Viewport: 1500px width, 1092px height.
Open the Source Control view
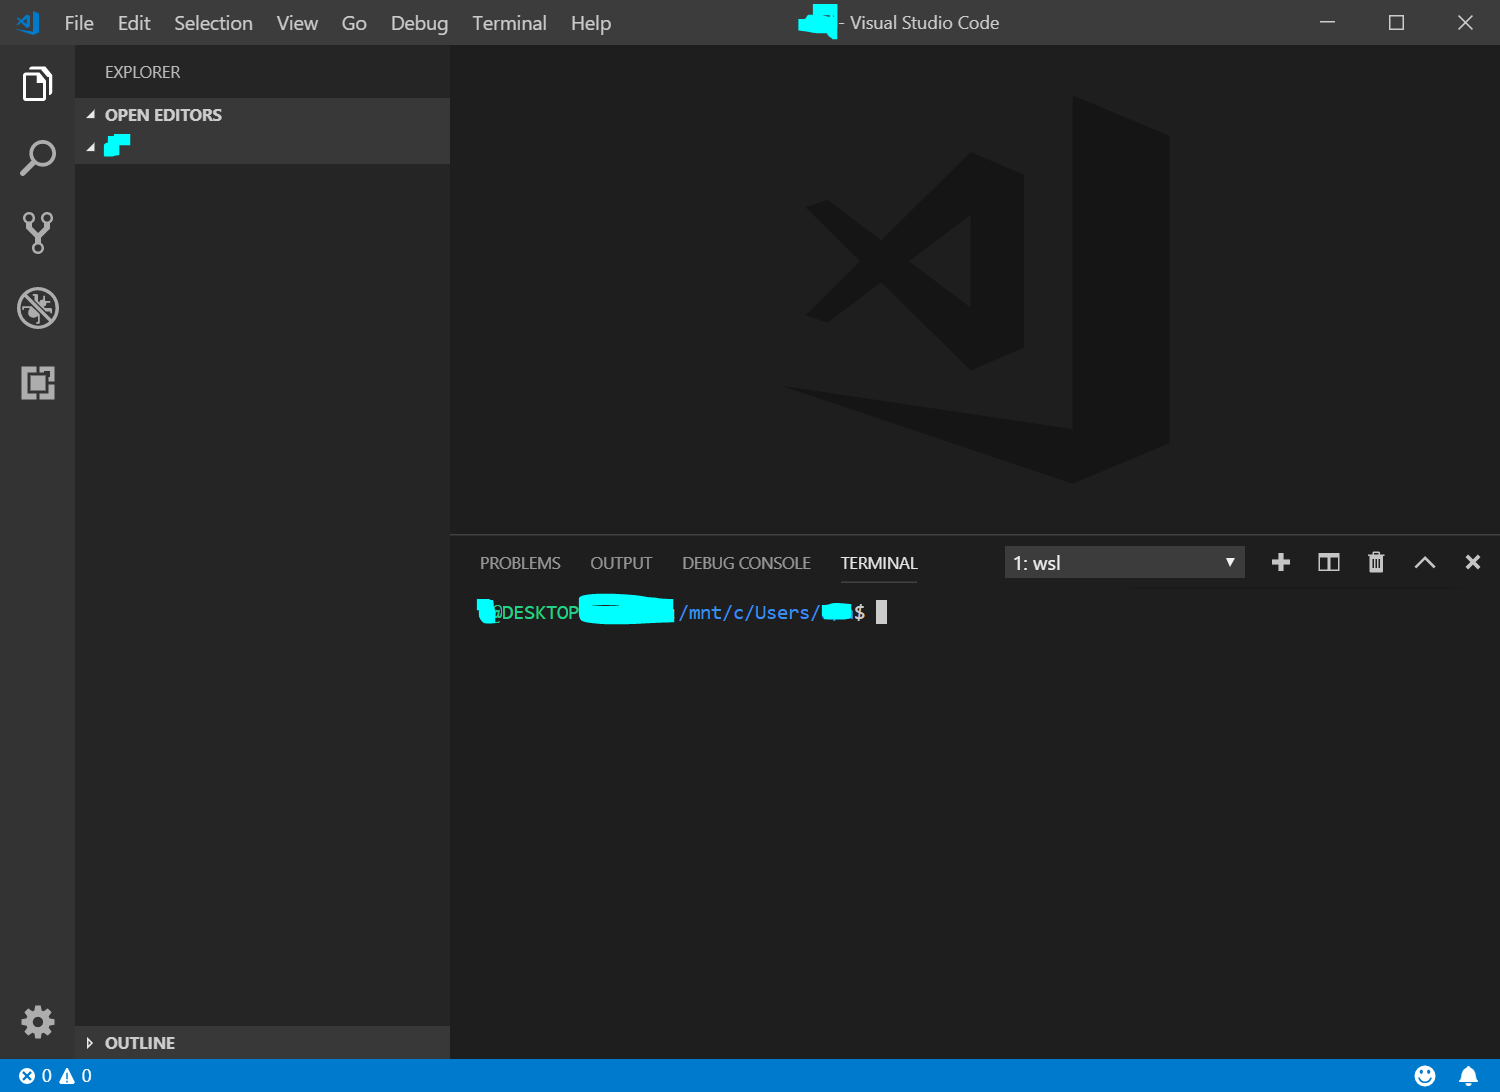(x=37, y=233)
